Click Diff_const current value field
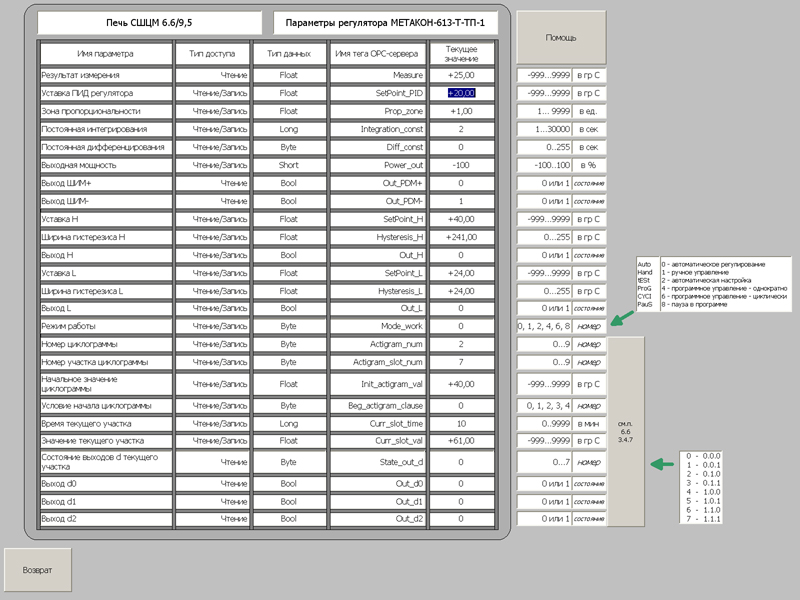 462,147
